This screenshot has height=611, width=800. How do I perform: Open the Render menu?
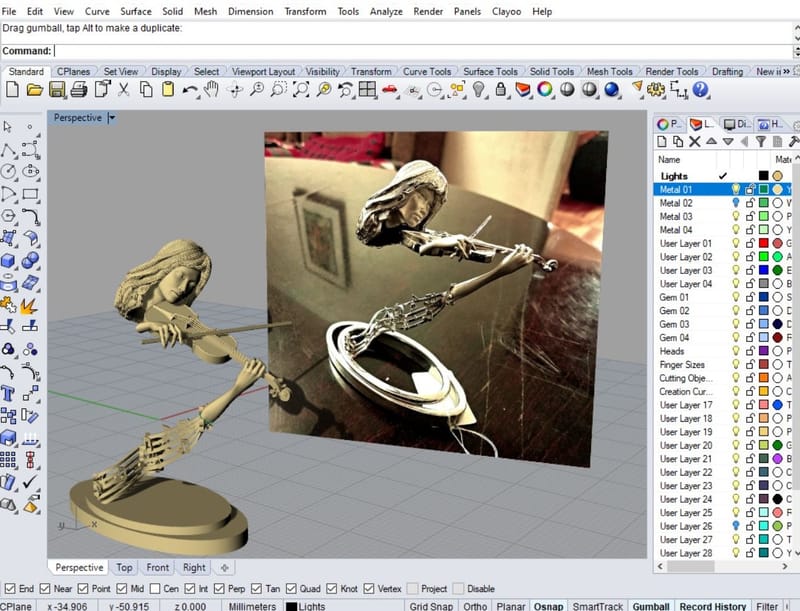pyautogui.click(x=427, y=11)
